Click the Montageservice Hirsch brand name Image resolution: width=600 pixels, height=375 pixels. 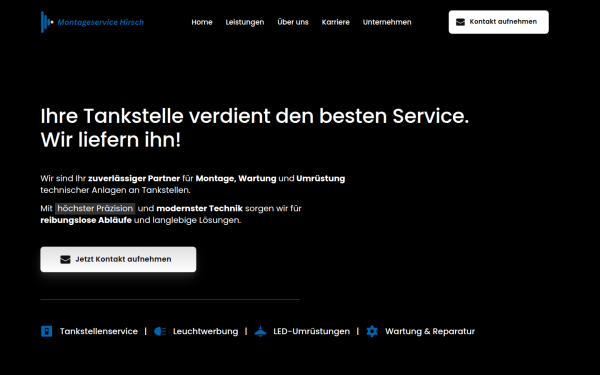pos(101,22)
